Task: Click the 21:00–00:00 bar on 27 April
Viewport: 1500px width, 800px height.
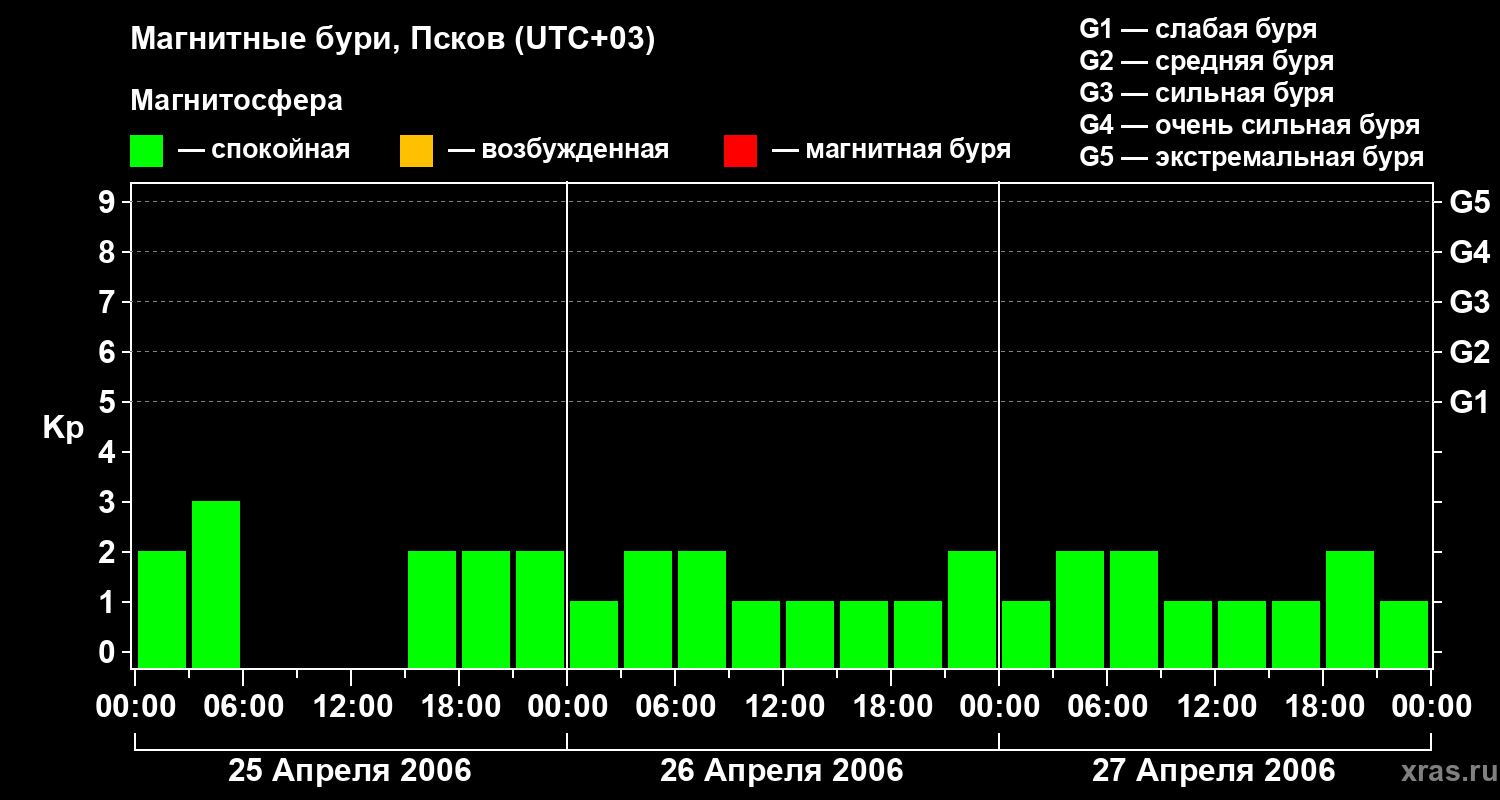Action: click(x=1404, y=634)
